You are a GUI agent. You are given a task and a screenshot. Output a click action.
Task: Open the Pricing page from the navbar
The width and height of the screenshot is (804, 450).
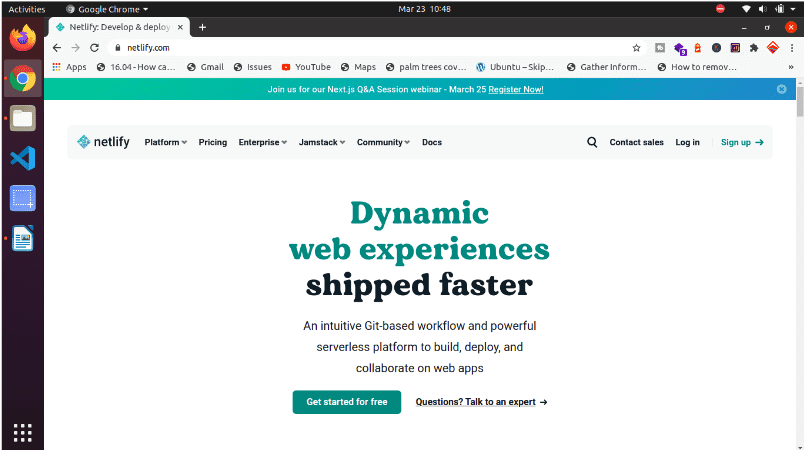pyautogui.click(x=212, y=142)
